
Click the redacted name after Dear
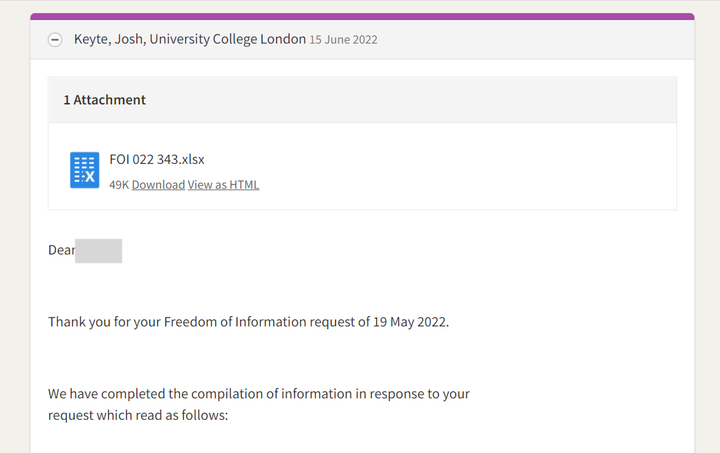tap(98, 251)
